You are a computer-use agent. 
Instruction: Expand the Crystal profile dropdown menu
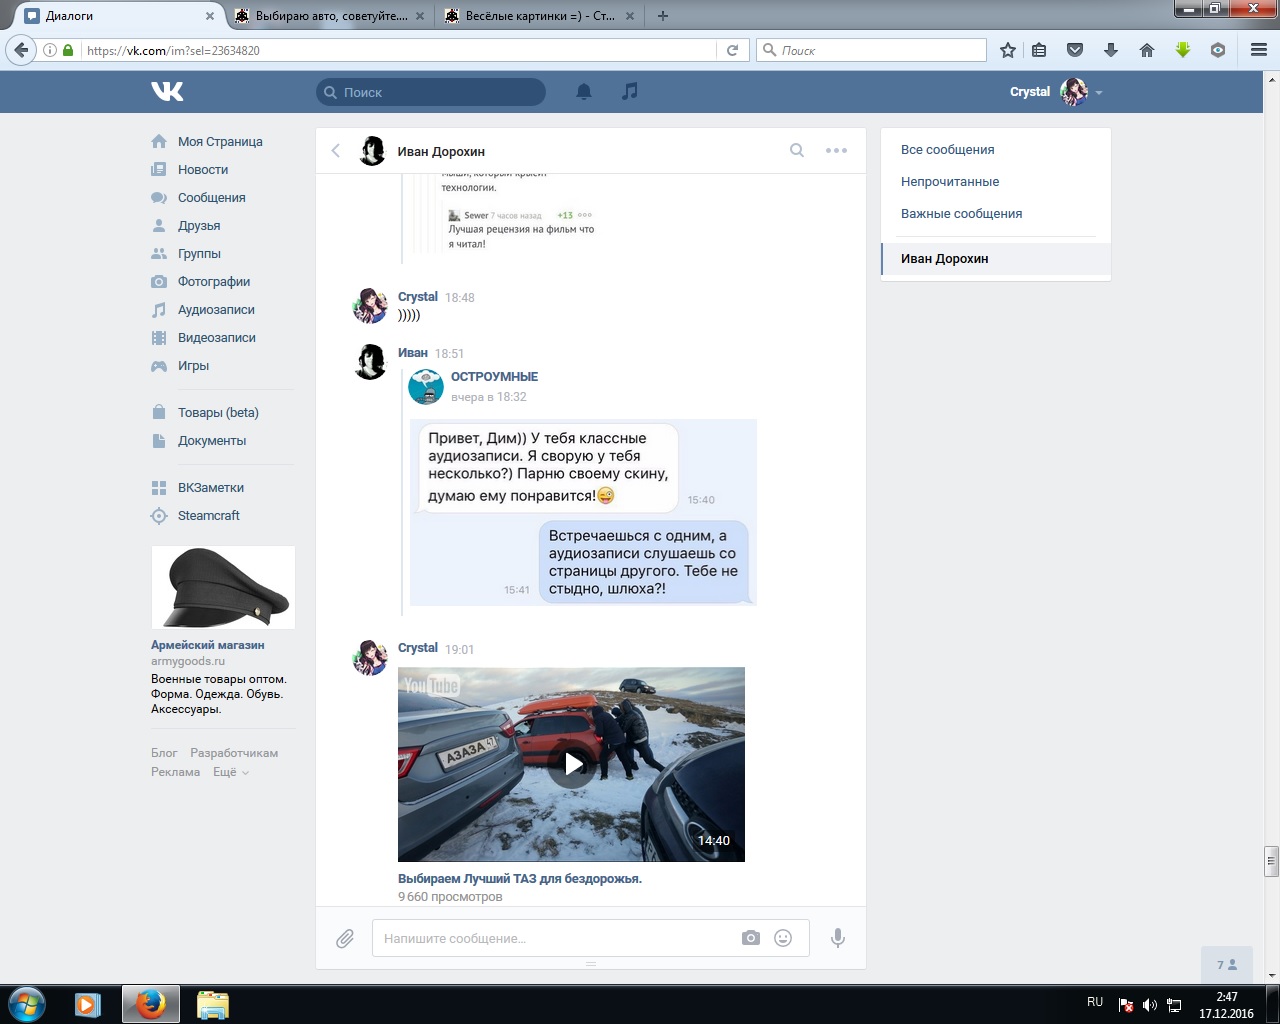tap(1099, 93)
